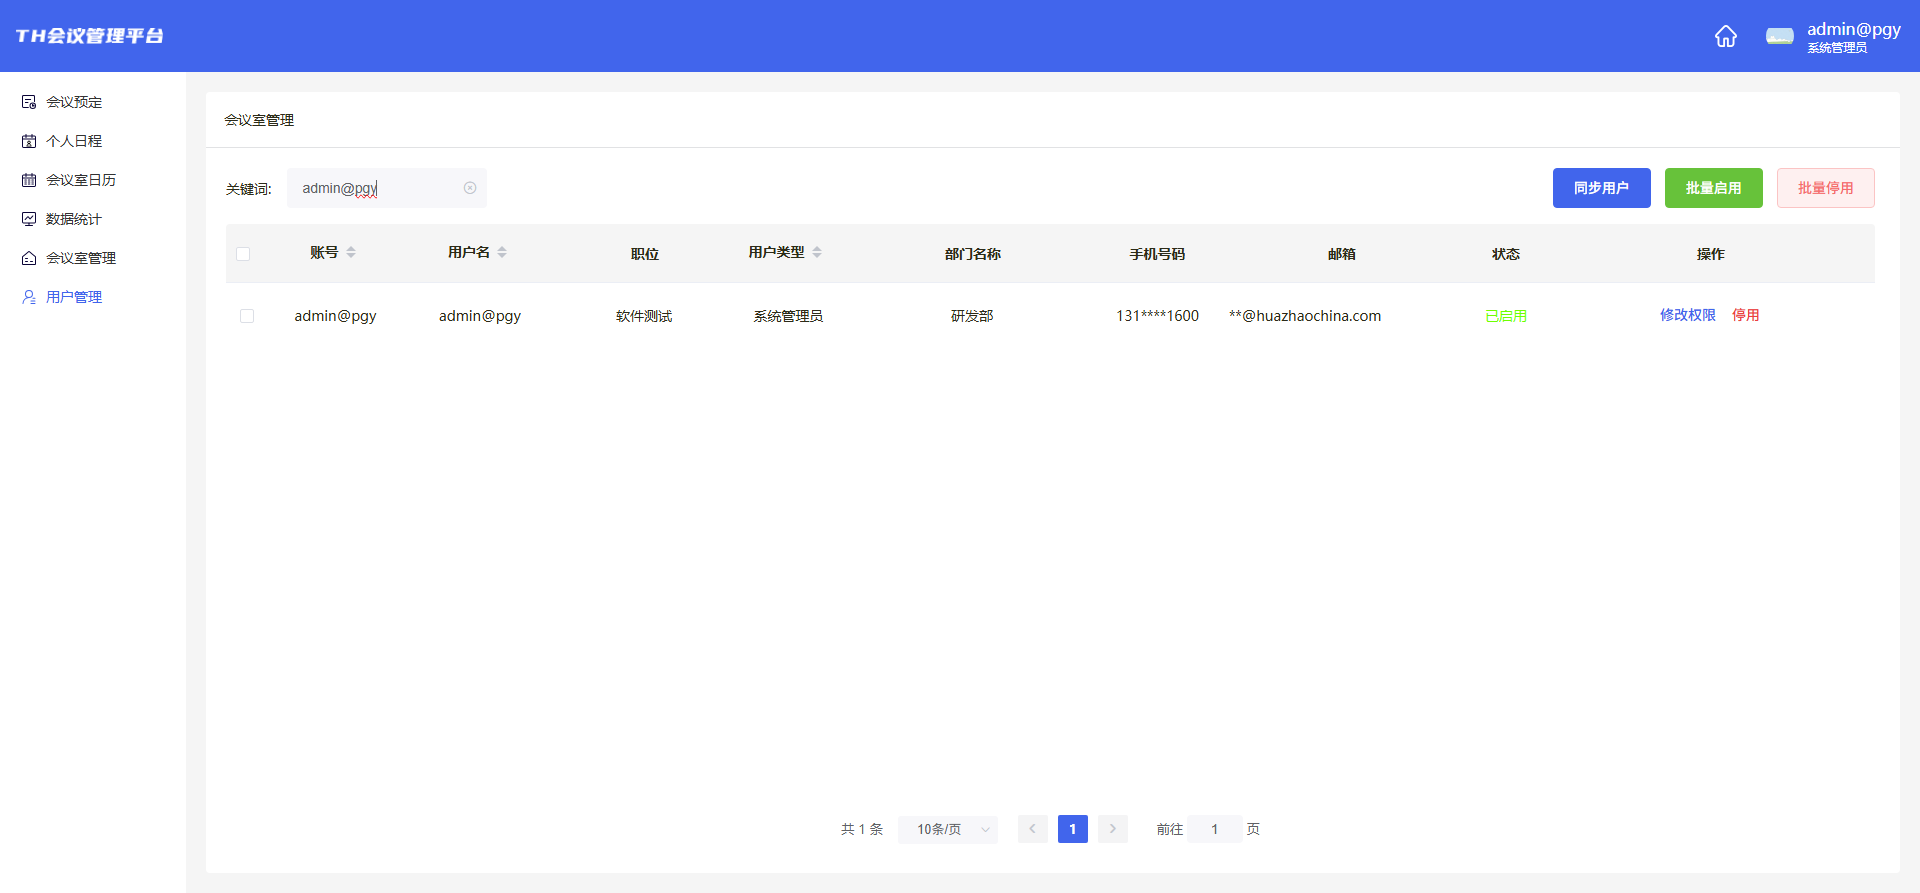The image size is (1920, 893).
Task: Open 会议室管理 menu item
Action: pos(81,258)
